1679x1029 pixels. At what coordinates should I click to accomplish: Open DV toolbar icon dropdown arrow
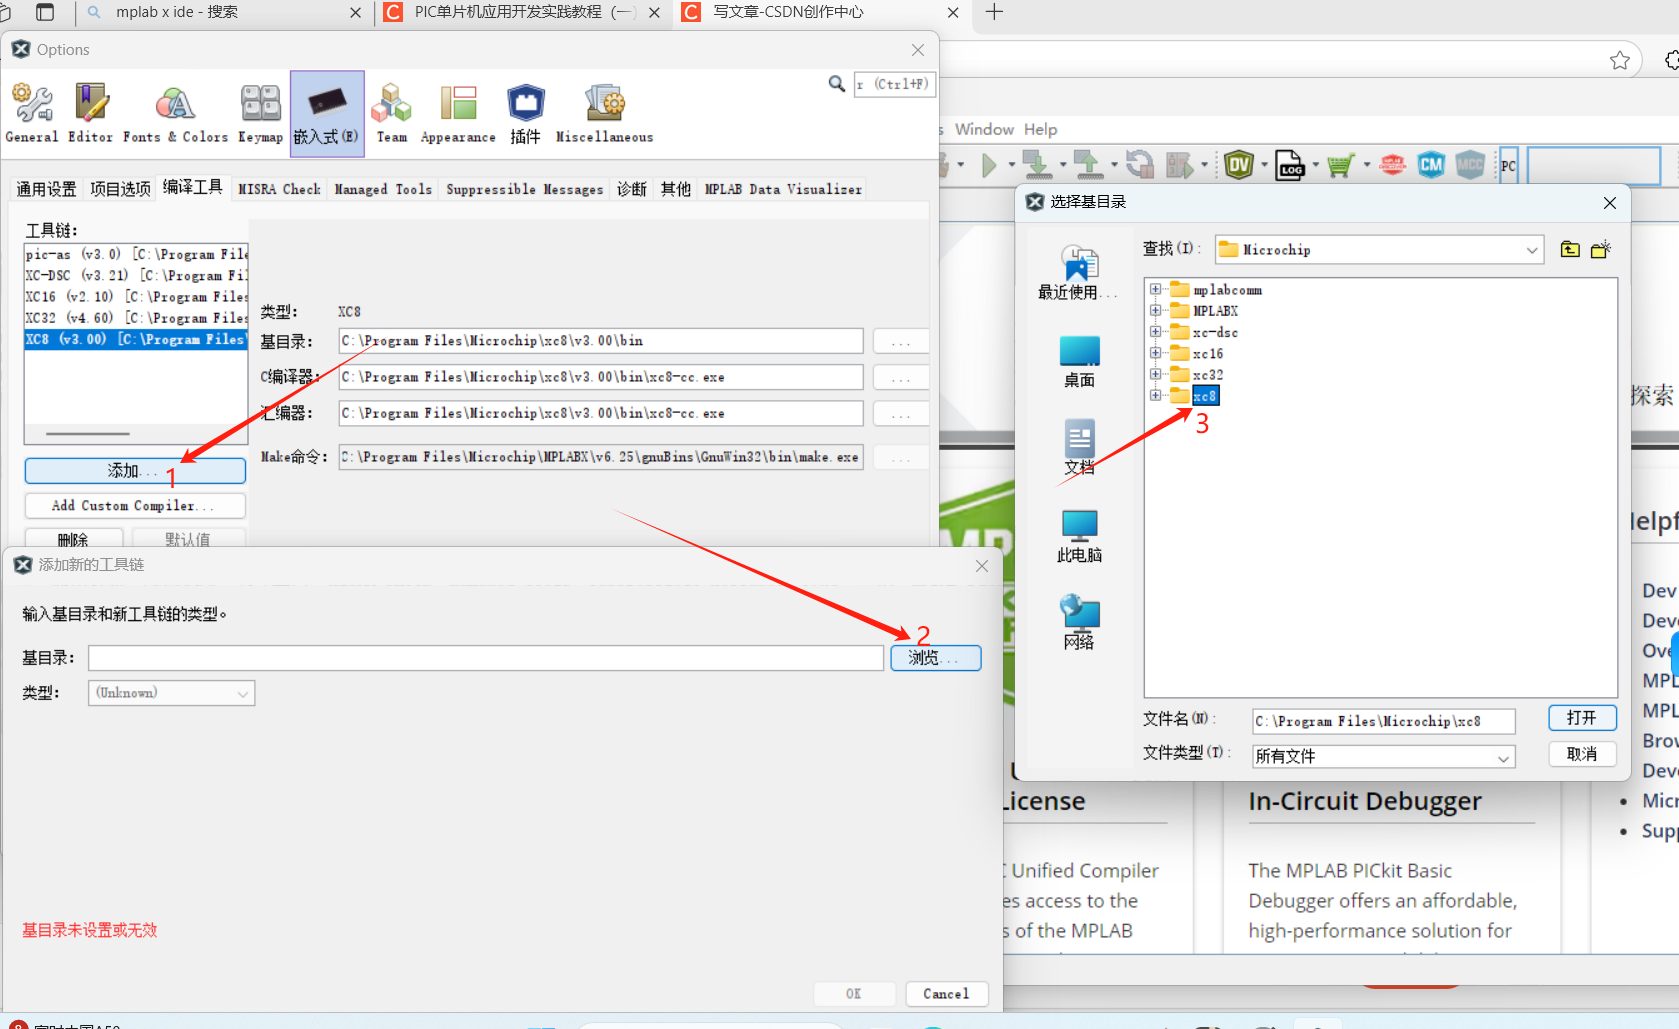coord(1264,165)
